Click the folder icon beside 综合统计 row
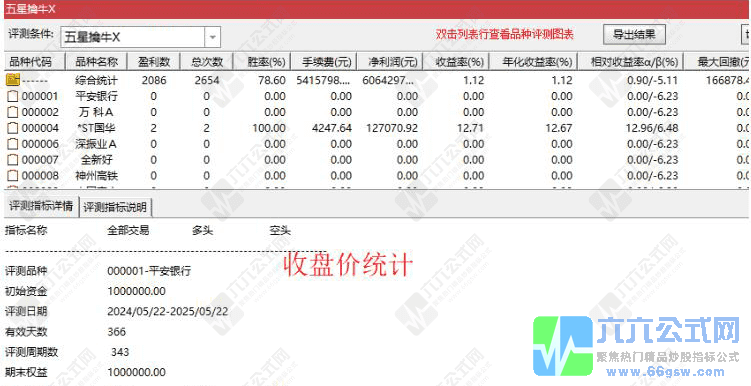This screenshot has height=386, width=751. (x=12, y=80)
